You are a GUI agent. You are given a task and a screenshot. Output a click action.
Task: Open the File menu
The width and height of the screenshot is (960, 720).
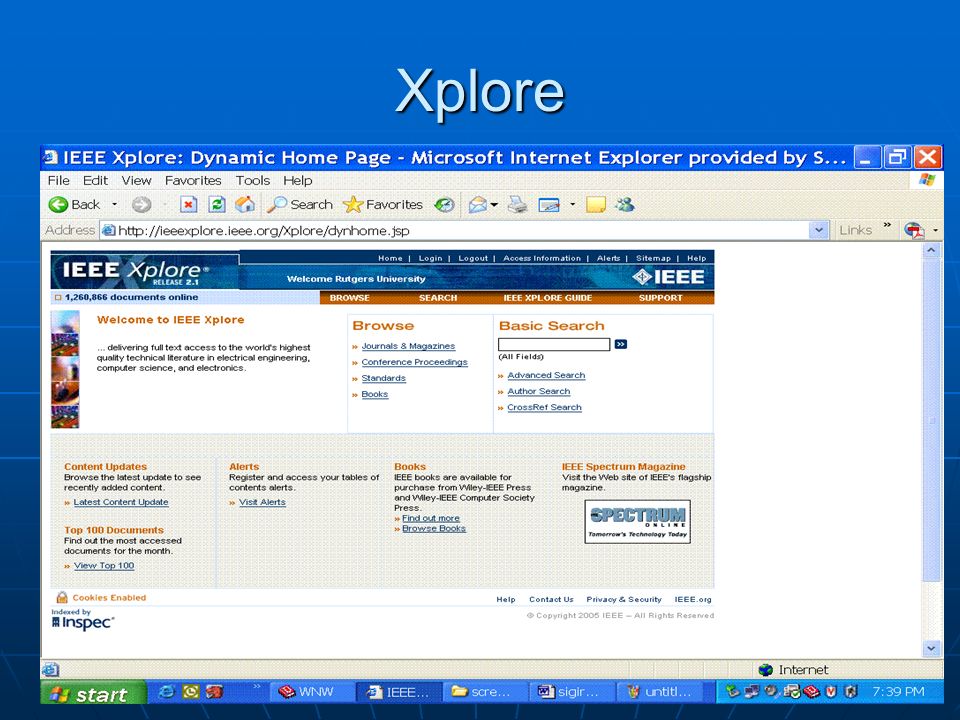click(x=59, y=181)
